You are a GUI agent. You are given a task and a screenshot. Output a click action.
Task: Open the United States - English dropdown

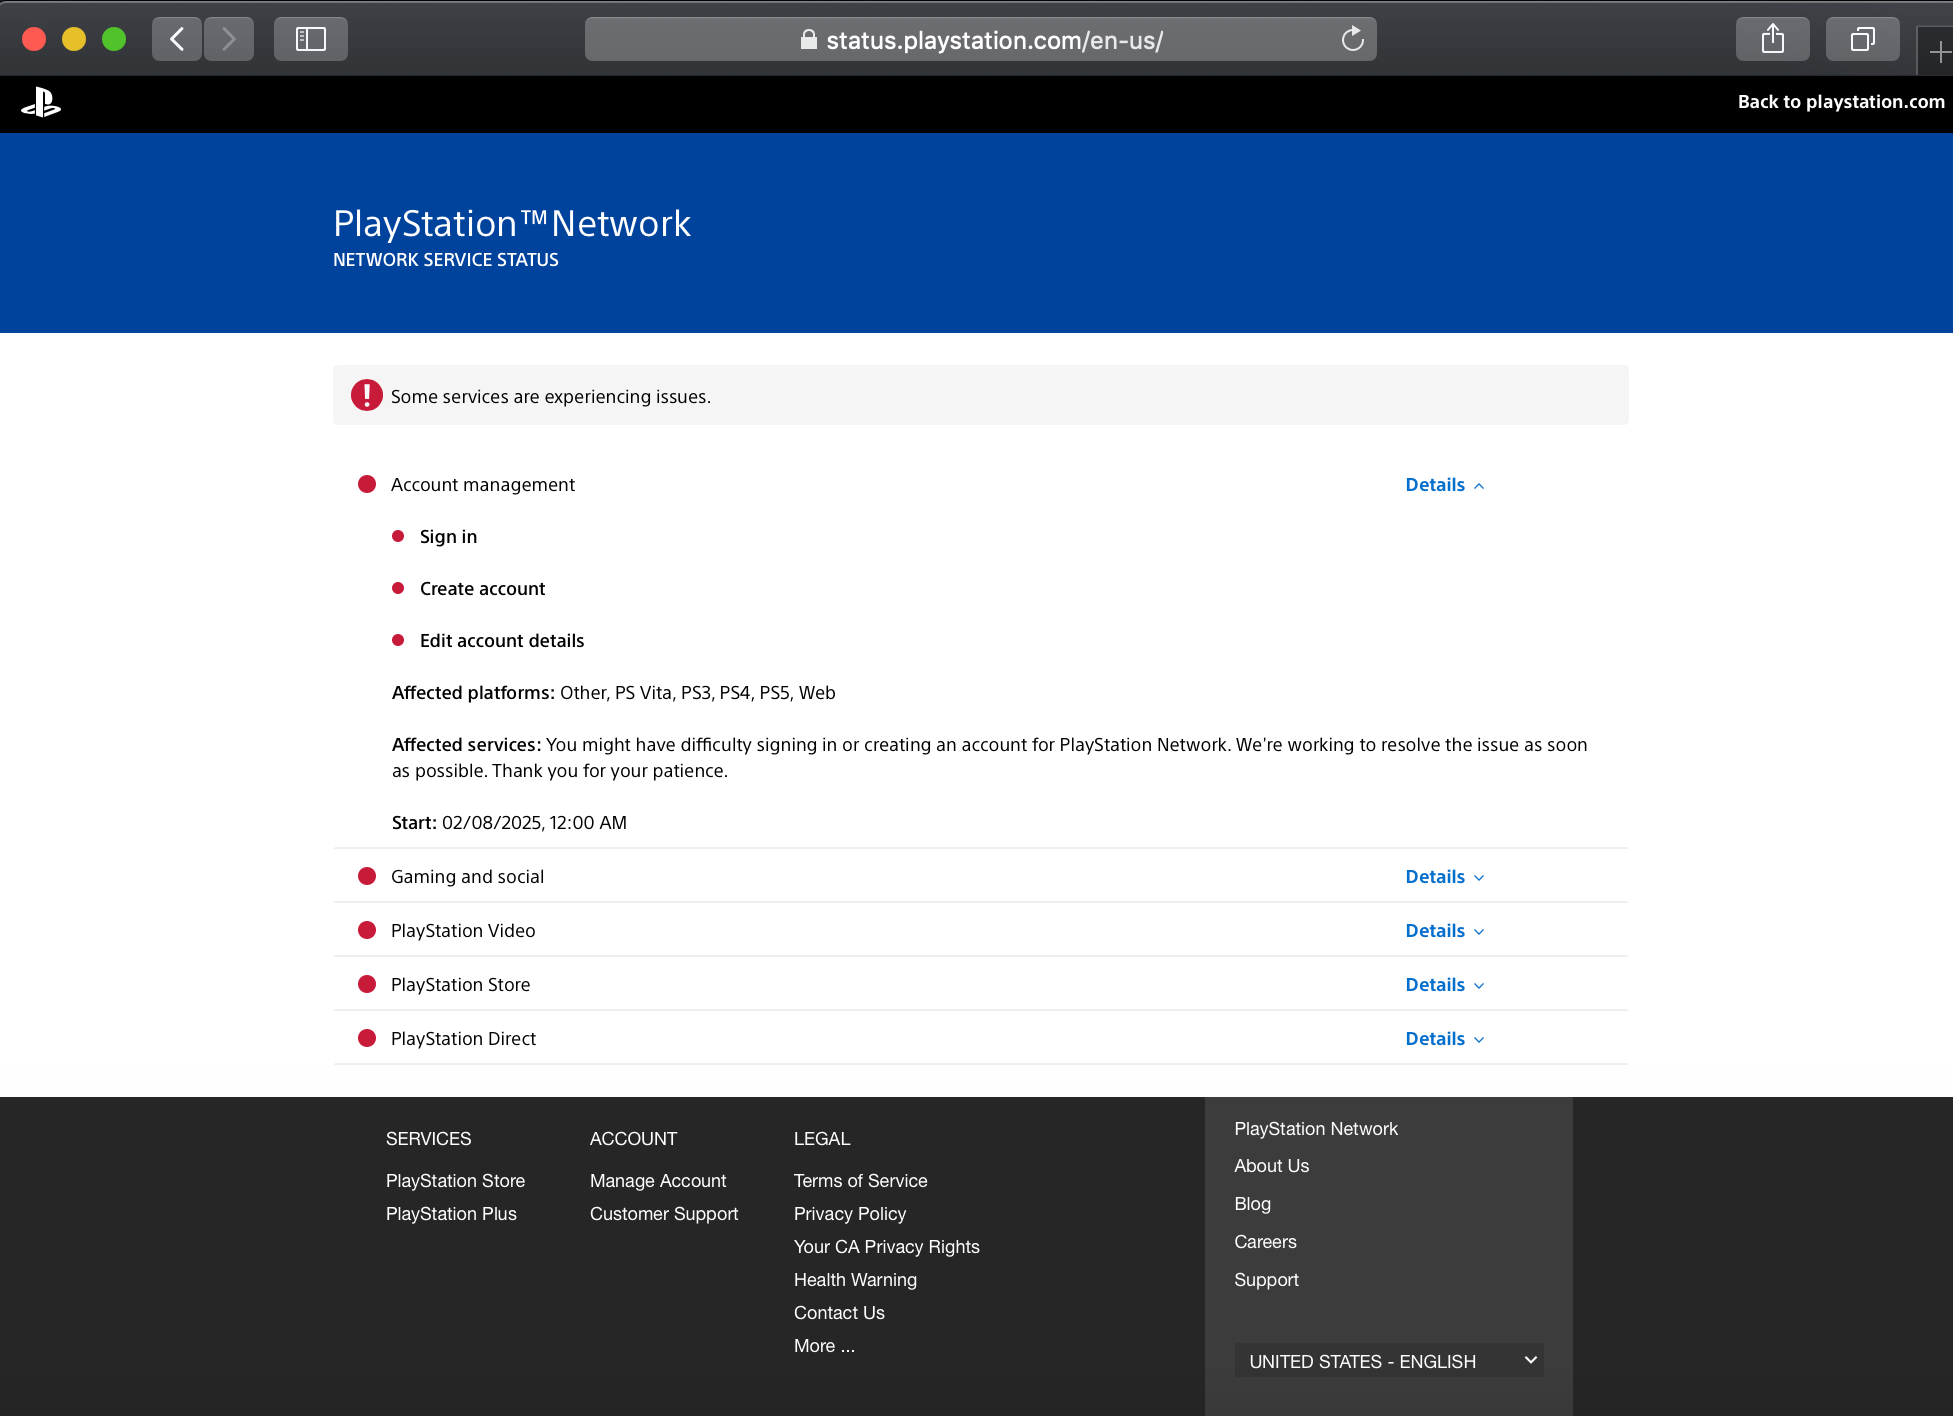(1388, 1361)
